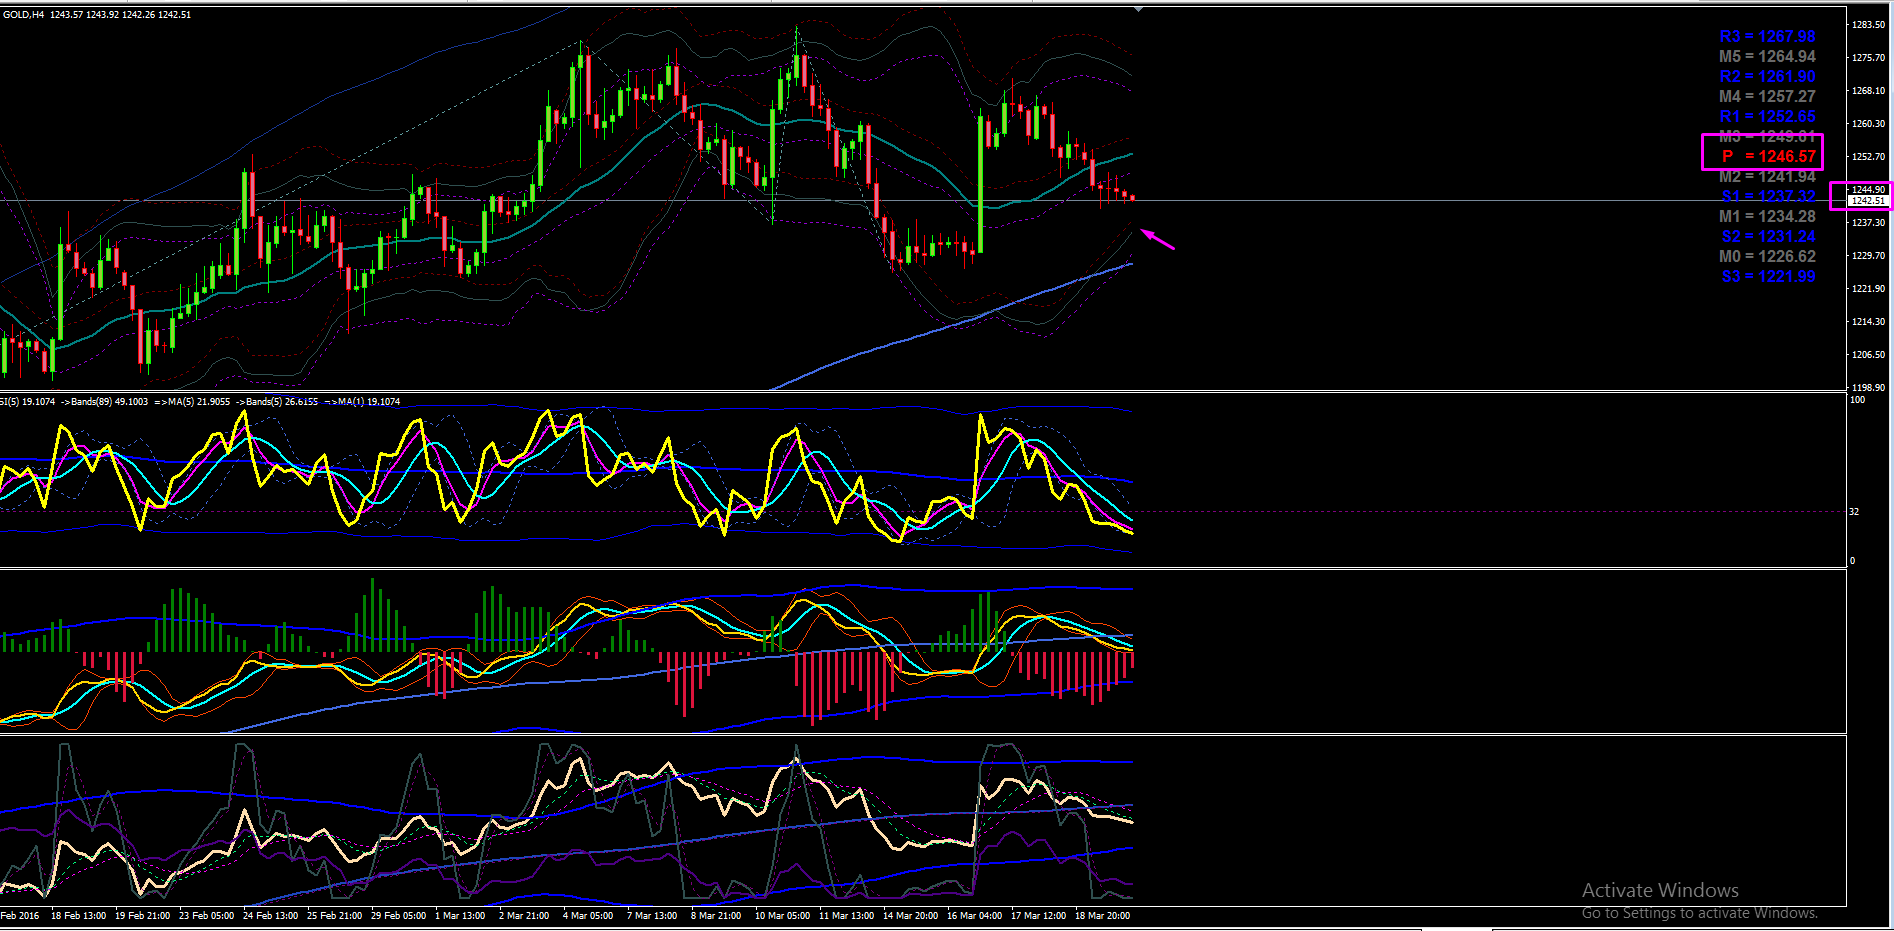Select the M0 = 1226.62 pivot label

tap(1767, 257)
